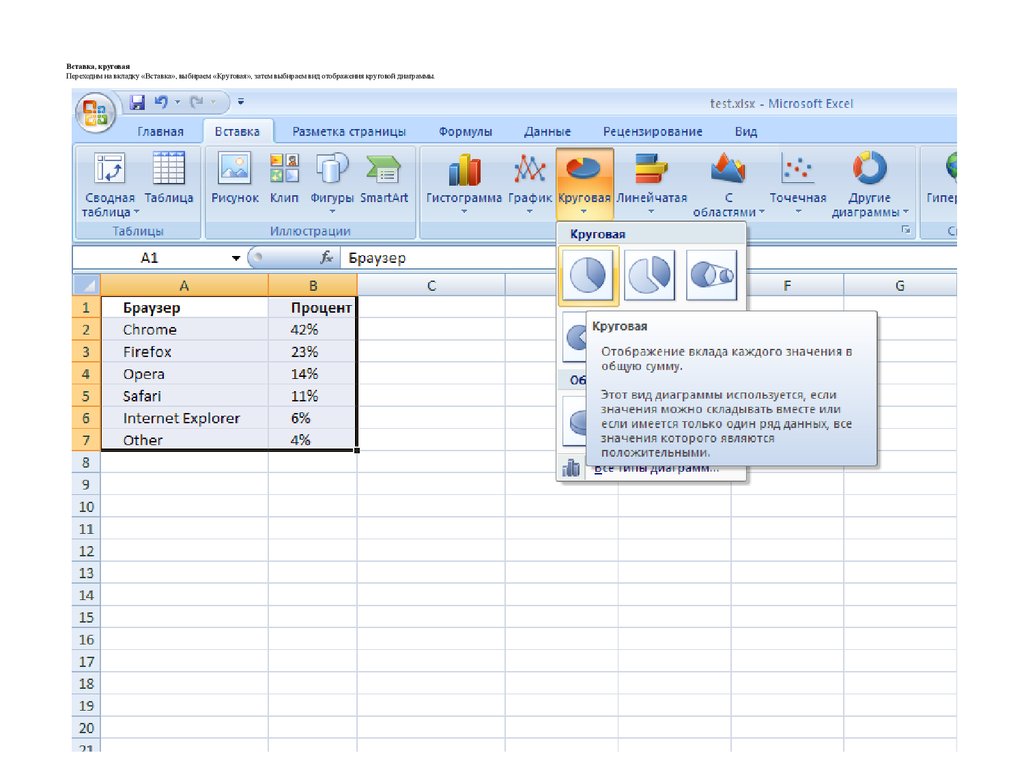Select the cell containing 42%
Screen dimensions: 1024x768
click(313, 330)
